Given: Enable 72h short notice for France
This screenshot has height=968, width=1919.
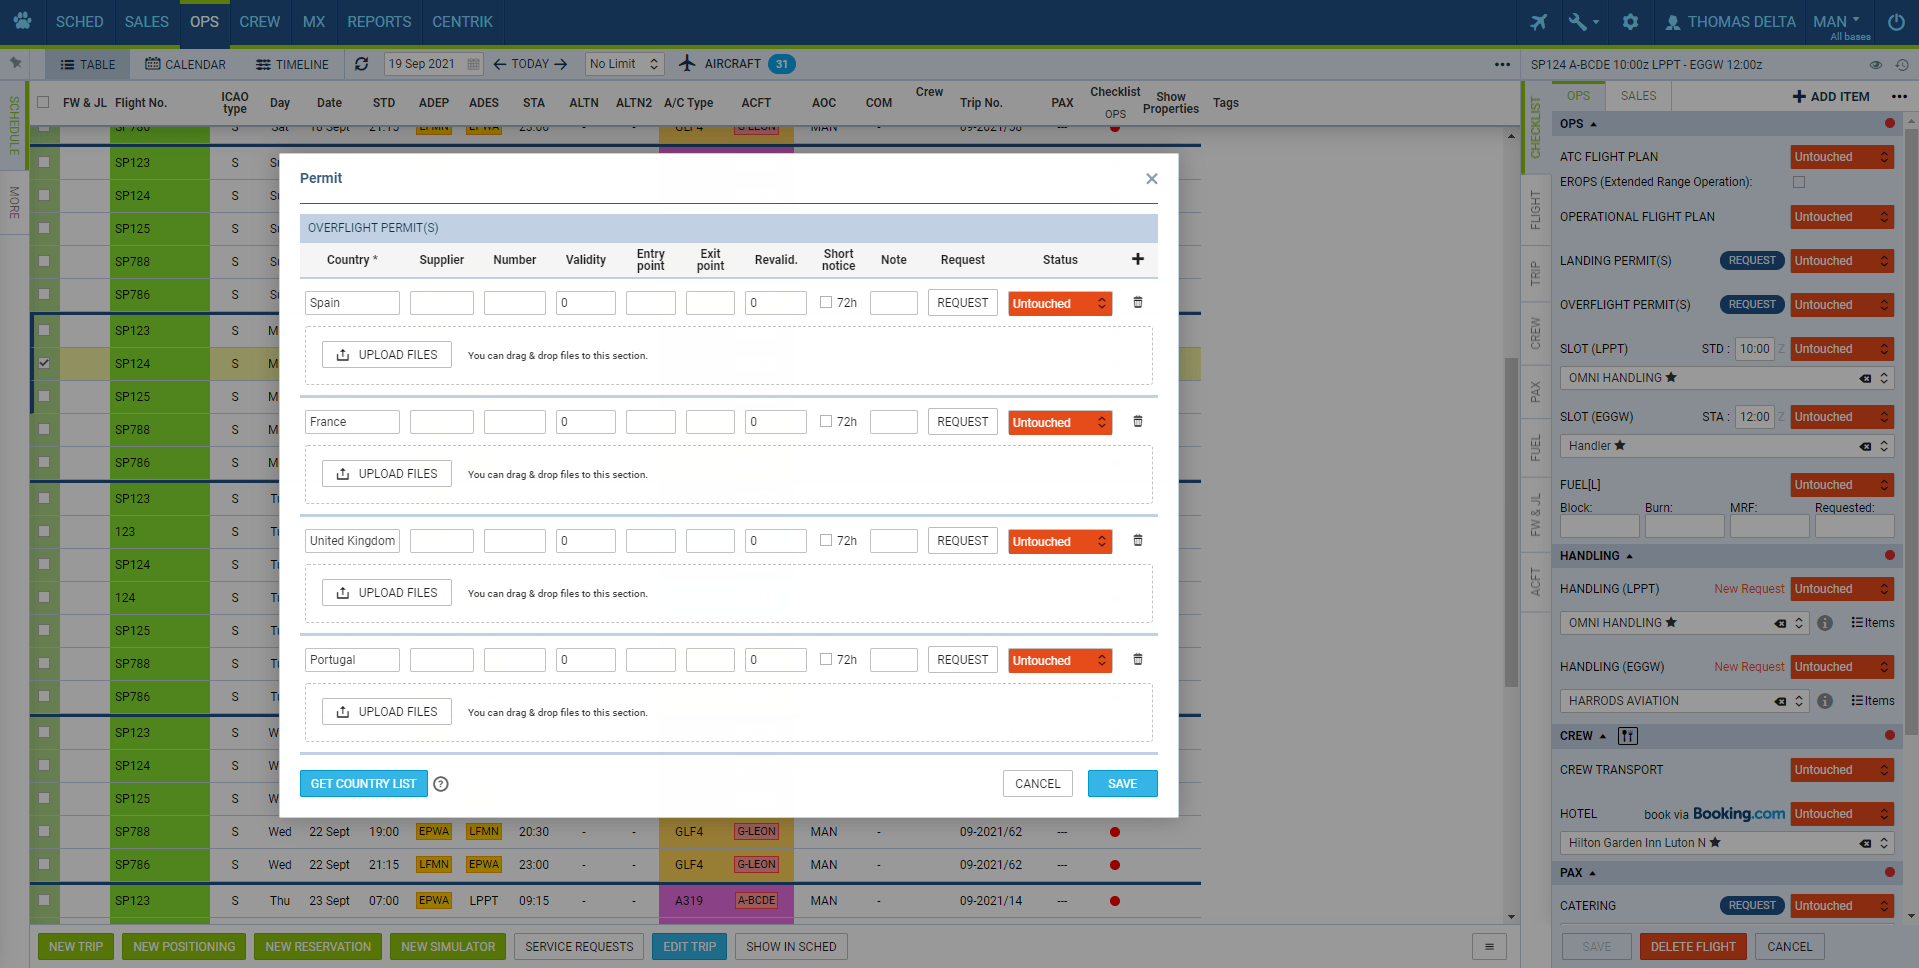Looking at the screenshot, I should [826, 422].
